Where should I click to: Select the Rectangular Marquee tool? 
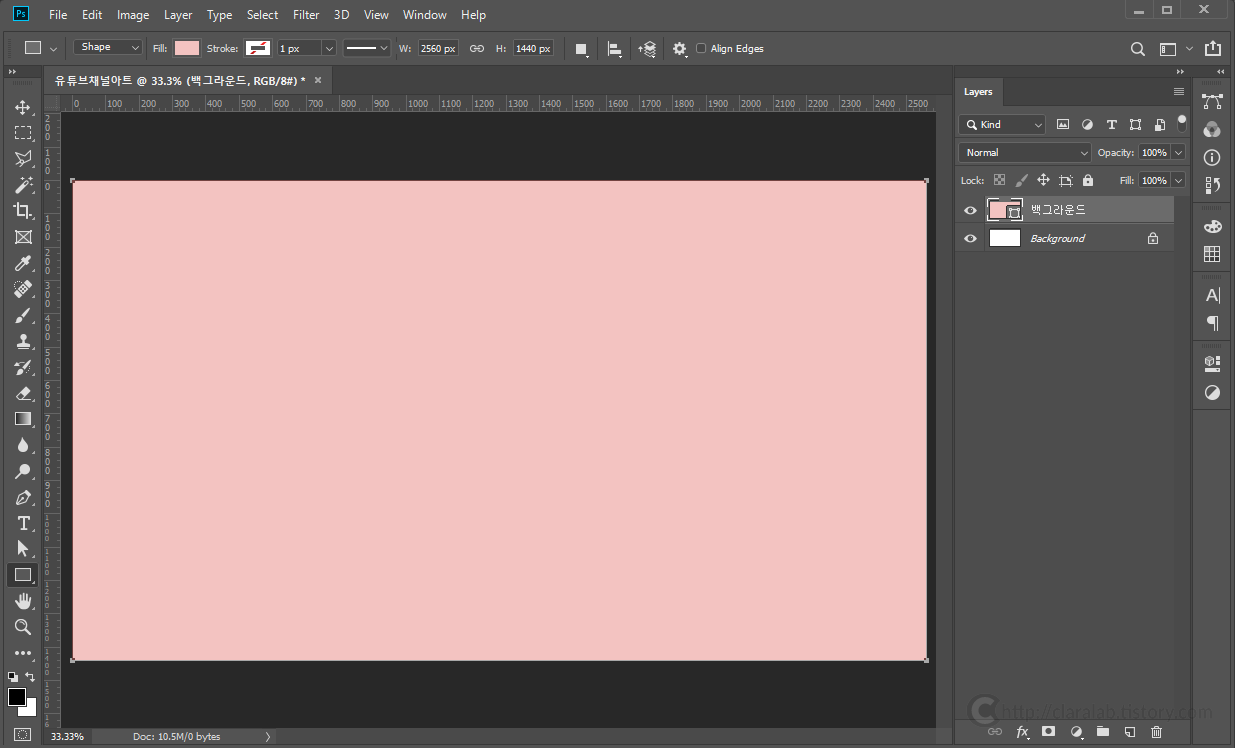(x=22, y=133)
